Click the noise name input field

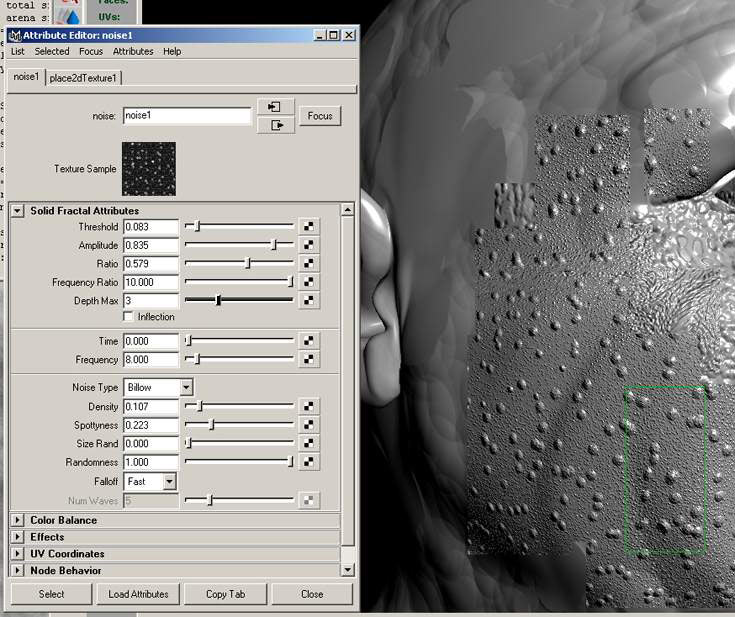tap(187, 116)
